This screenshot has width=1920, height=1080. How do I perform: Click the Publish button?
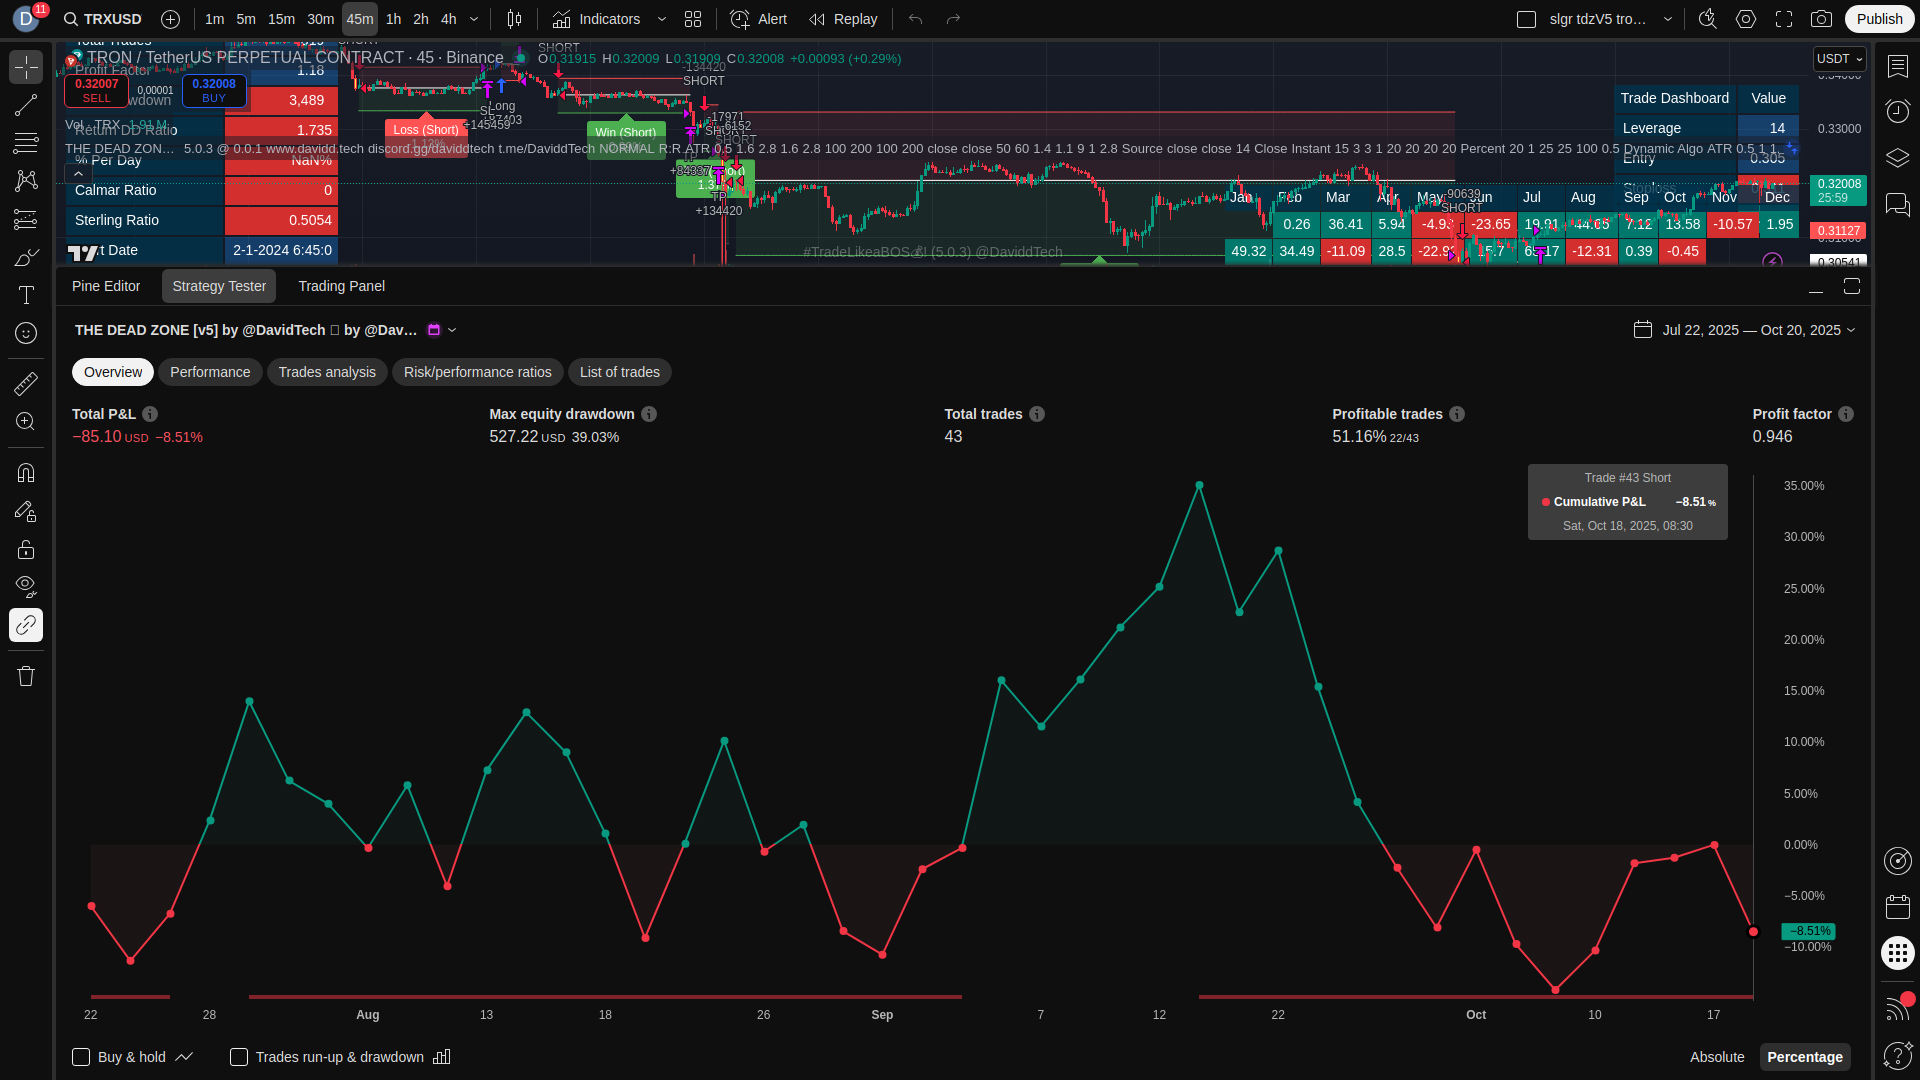pyautogui.click(x=1879, y=19)
